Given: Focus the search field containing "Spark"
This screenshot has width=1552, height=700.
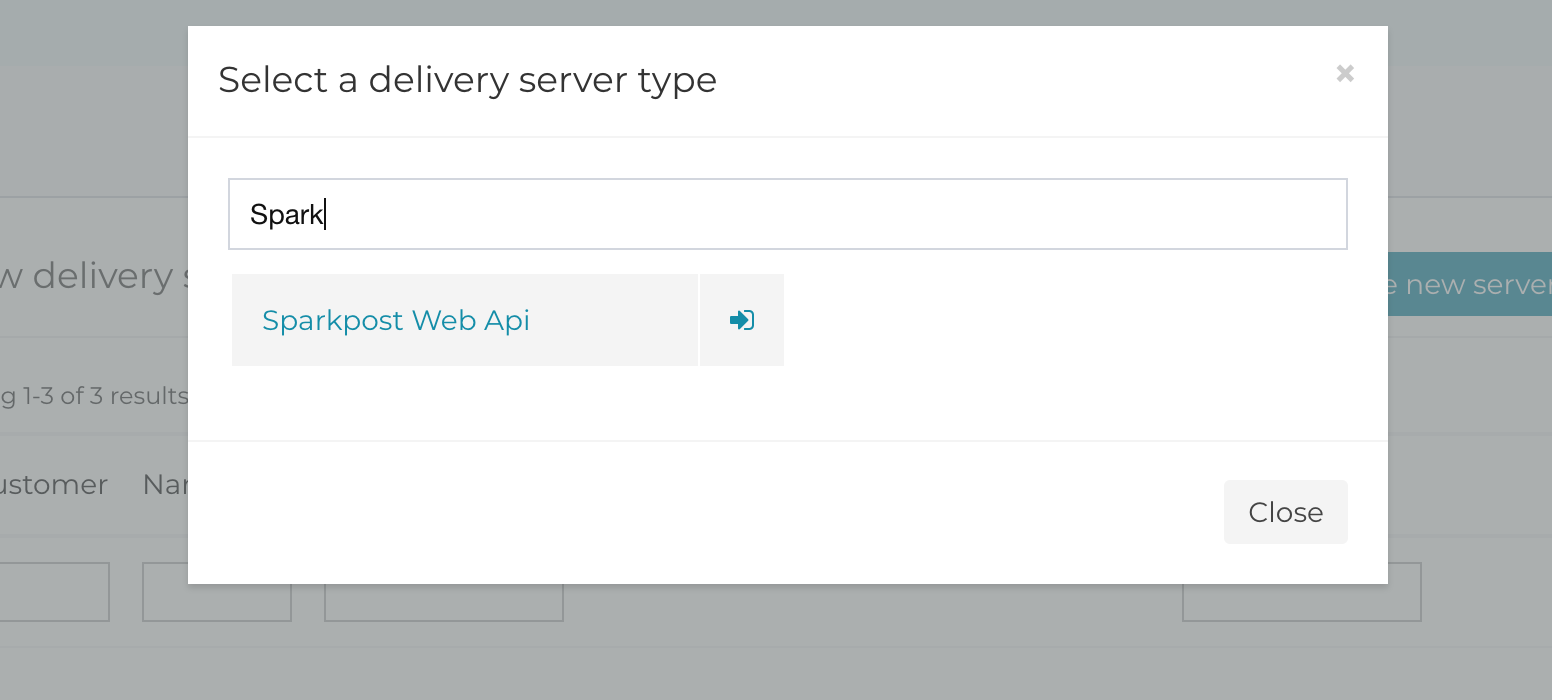Looking at the screenshot, I should point(788,214).
